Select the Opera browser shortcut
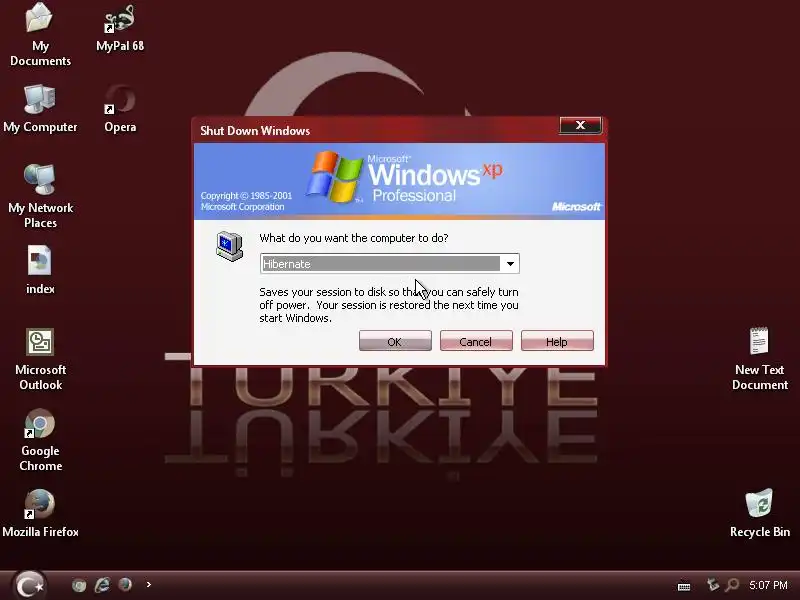 [120, 109]
